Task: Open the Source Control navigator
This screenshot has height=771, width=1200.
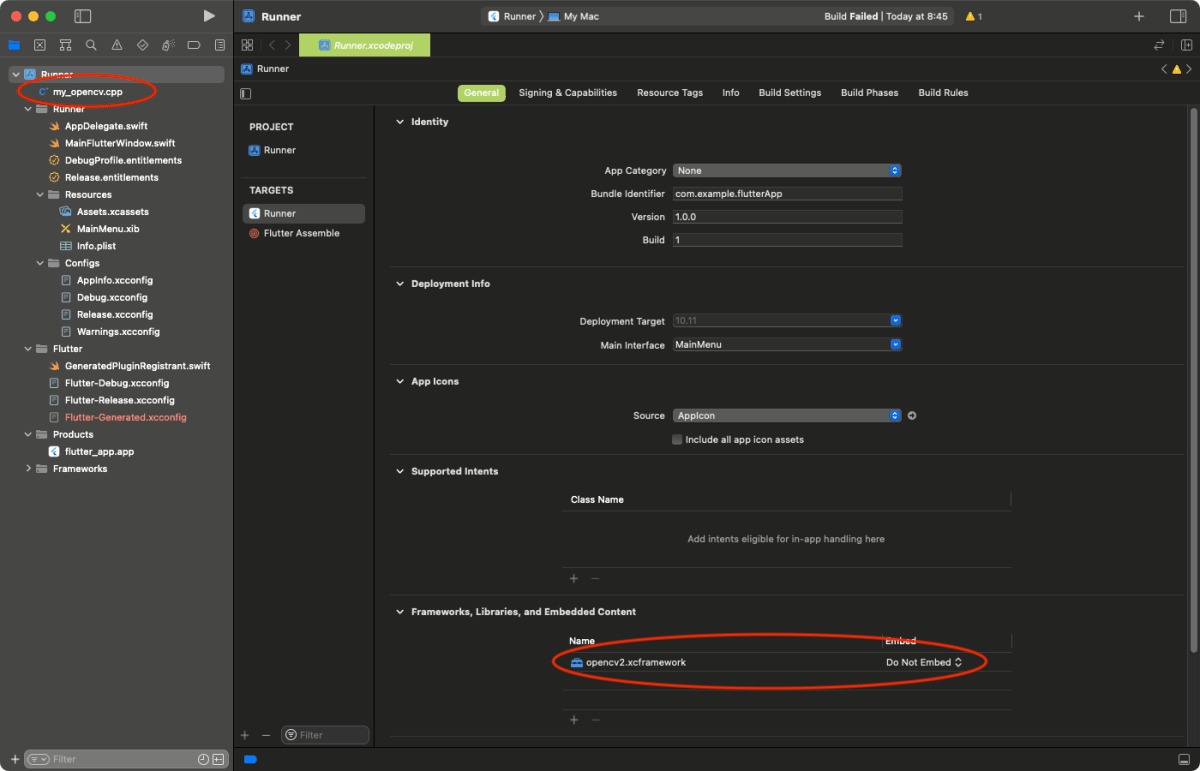Action: click(x=40, y=45)
